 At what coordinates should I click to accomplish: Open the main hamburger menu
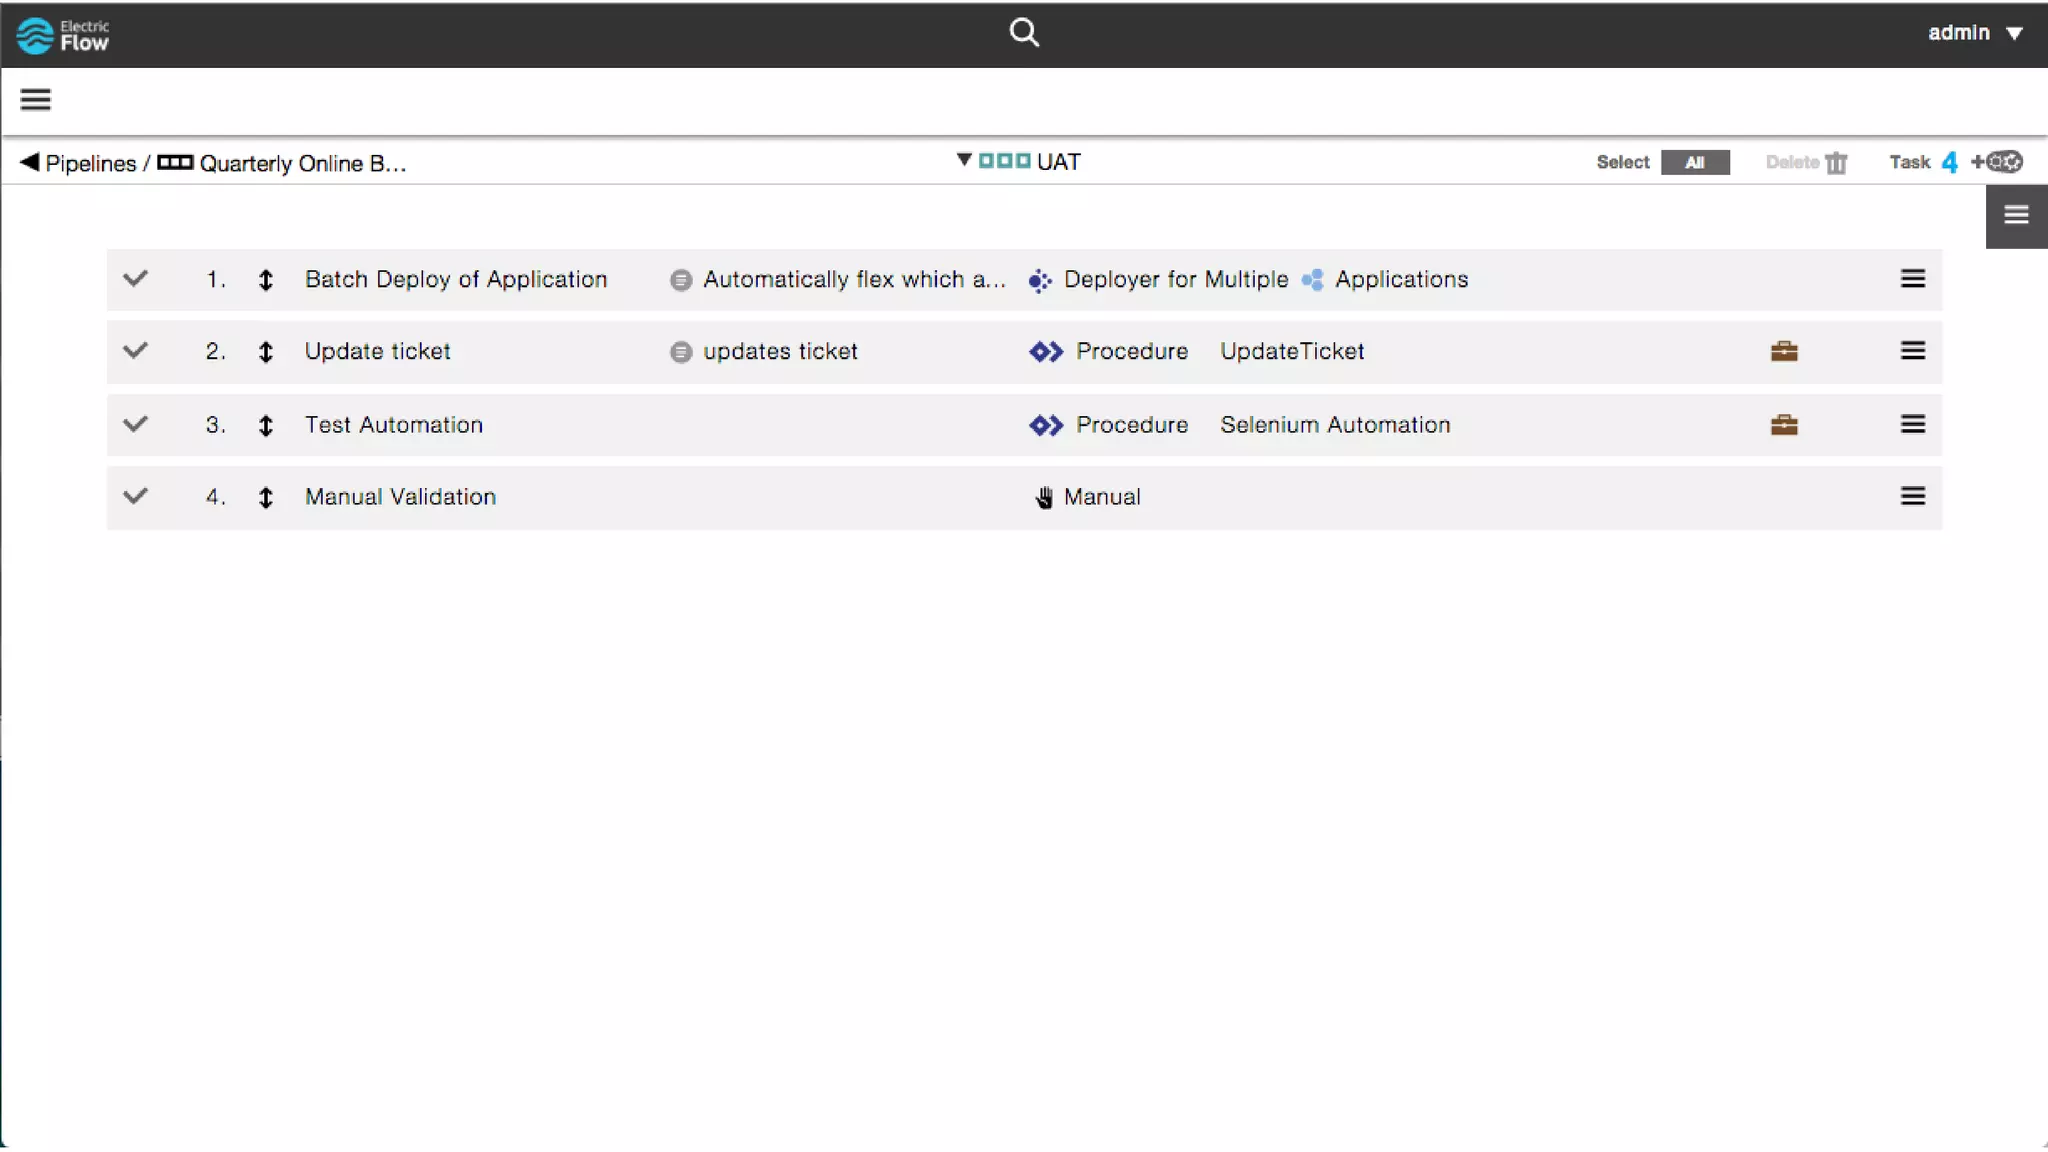pos(35,99)
